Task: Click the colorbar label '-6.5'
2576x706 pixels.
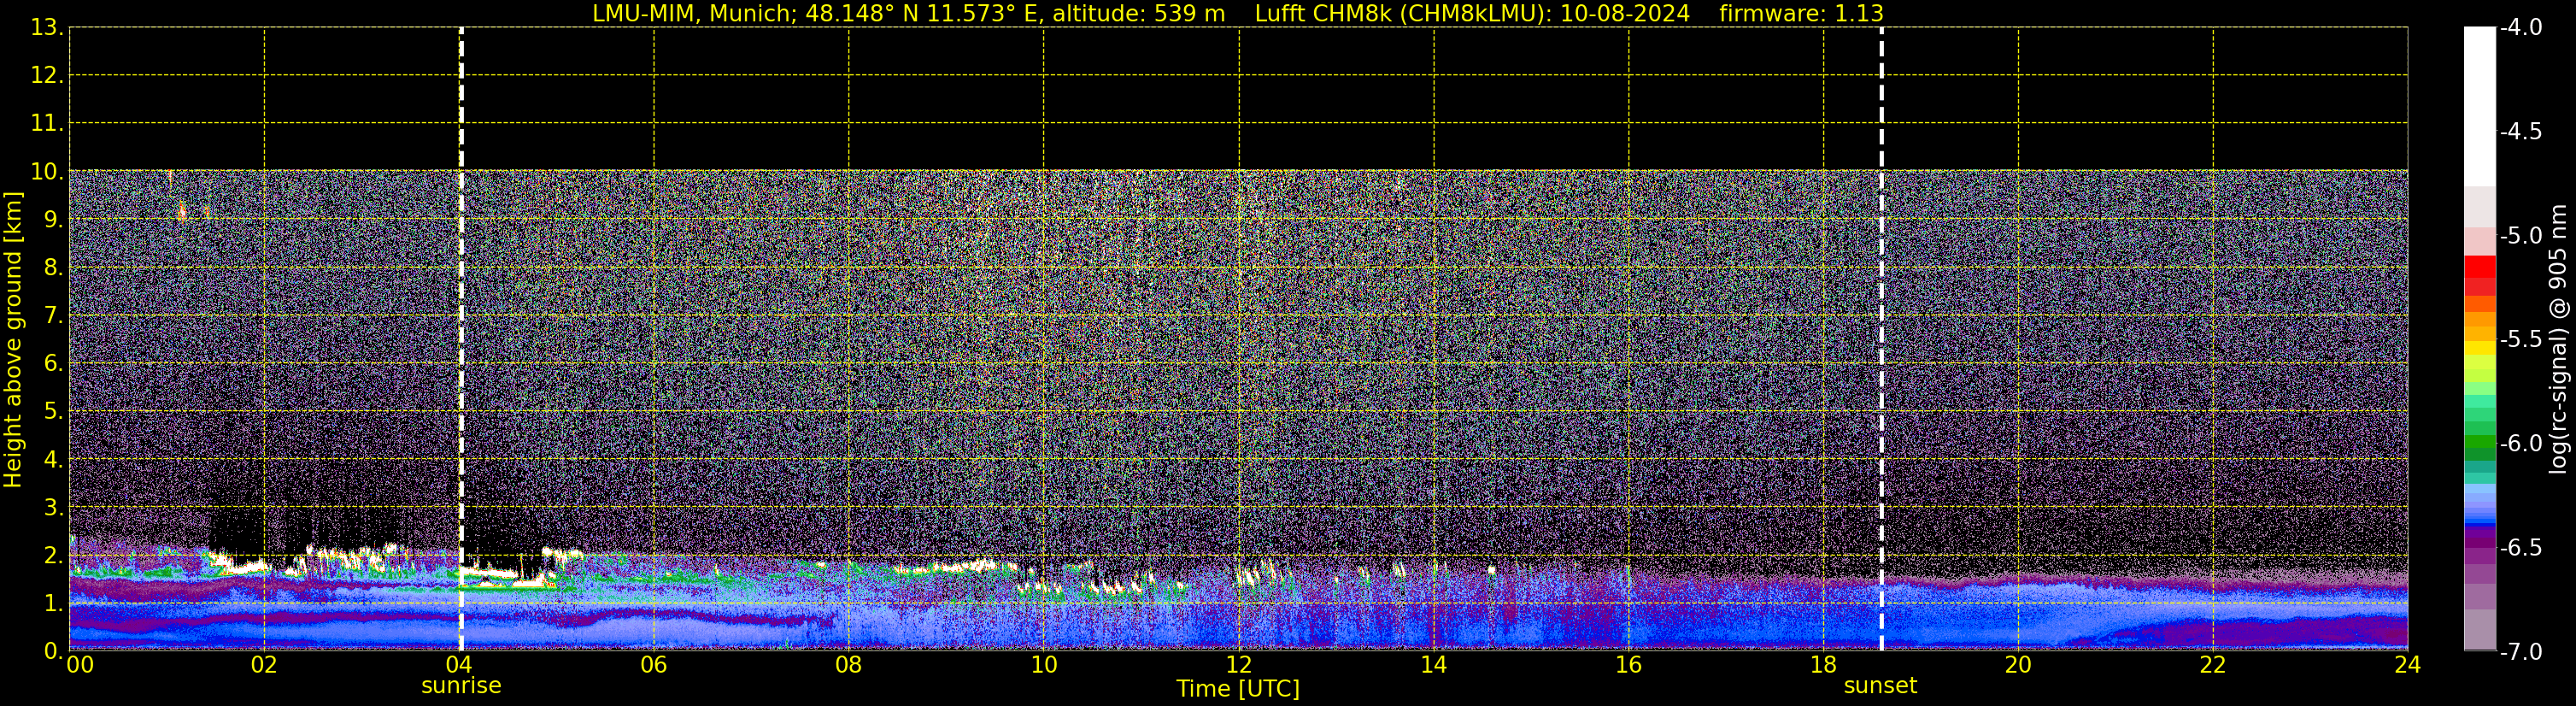Action: click(2521, 547)
